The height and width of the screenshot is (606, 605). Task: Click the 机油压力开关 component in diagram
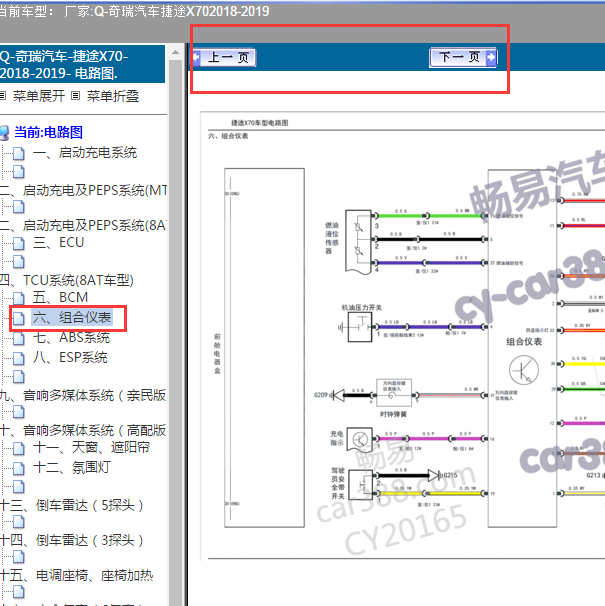point(360,327)
